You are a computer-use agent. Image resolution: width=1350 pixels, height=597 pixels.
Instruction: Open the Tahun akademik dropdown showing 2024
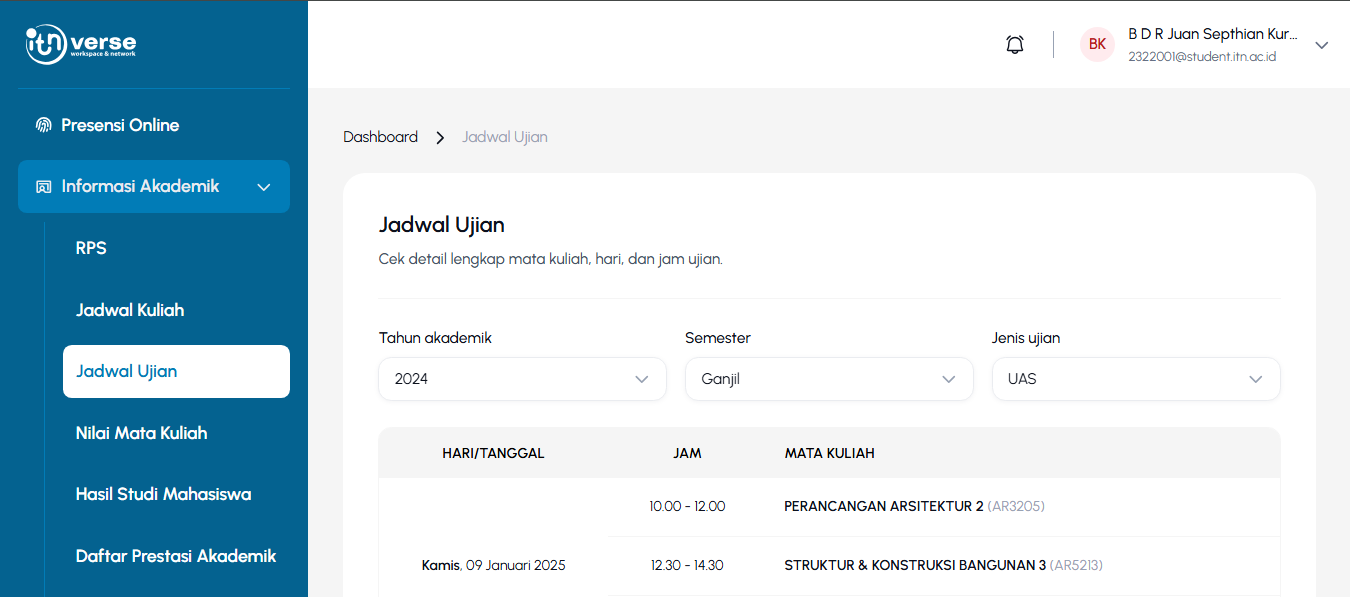522,379
